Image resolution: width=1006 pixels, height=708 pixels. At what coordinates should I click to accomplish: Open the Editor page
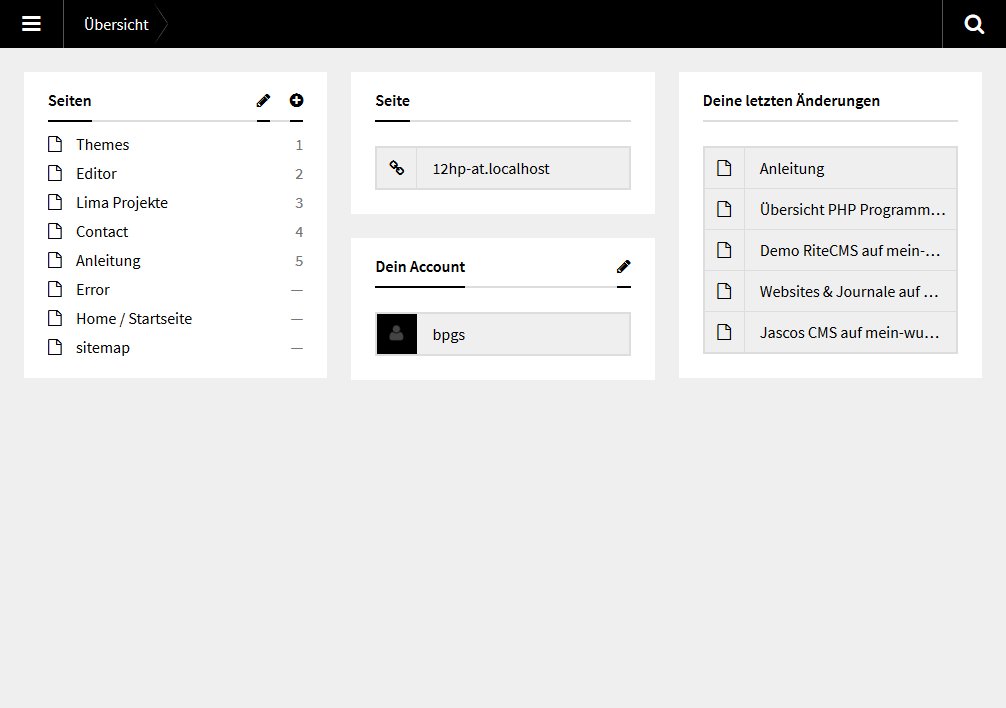click(x=96, y=174)
